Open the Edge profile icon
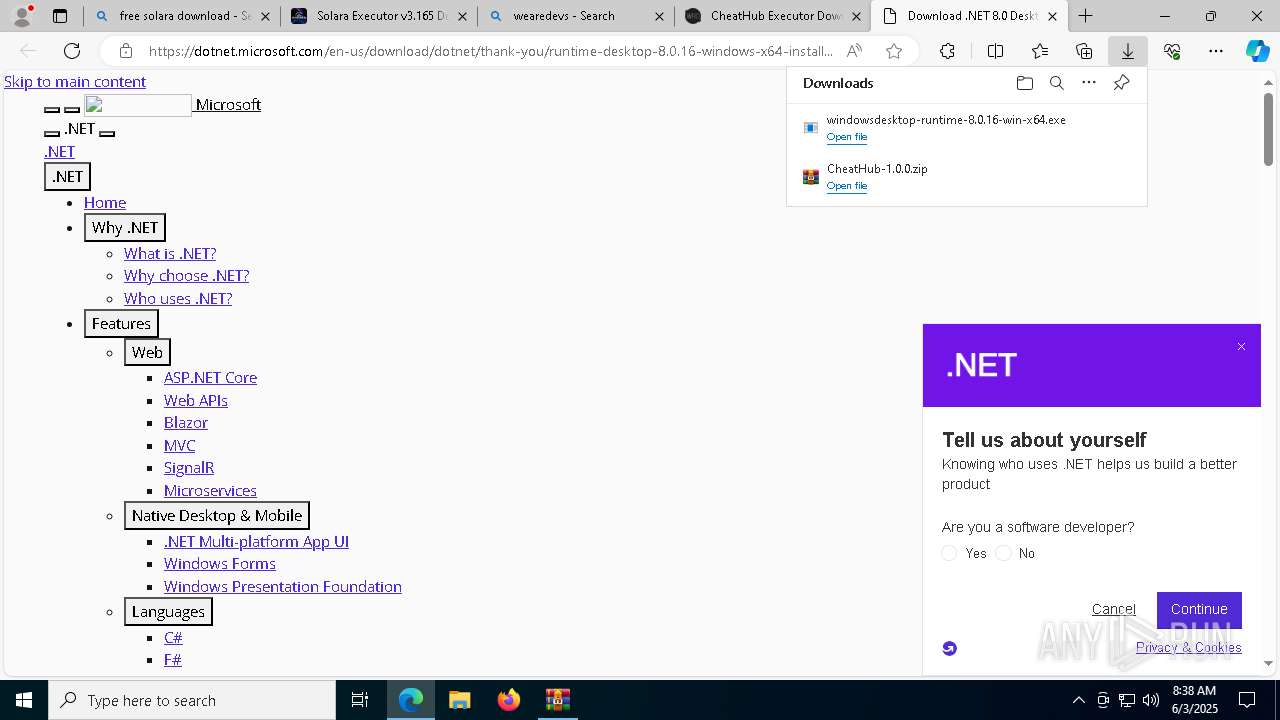The height and width of the screenshot is (720, 1280). pyautogui.click(x=22, y=16)
